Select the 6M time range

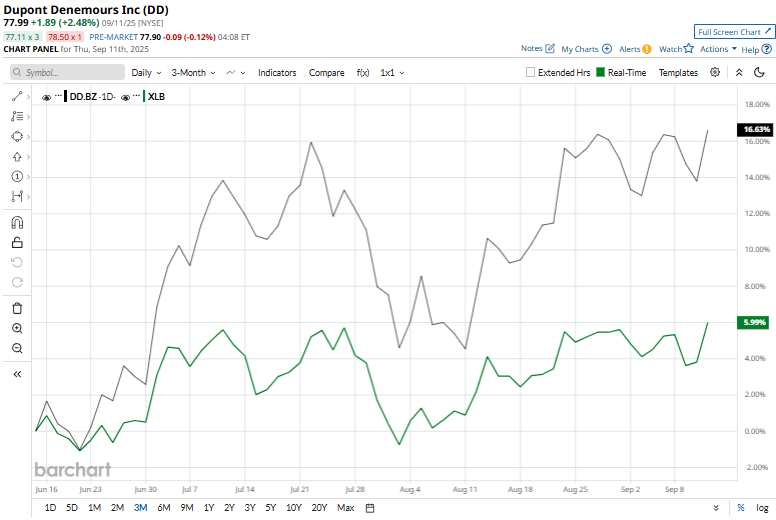[x=164, y=508]
